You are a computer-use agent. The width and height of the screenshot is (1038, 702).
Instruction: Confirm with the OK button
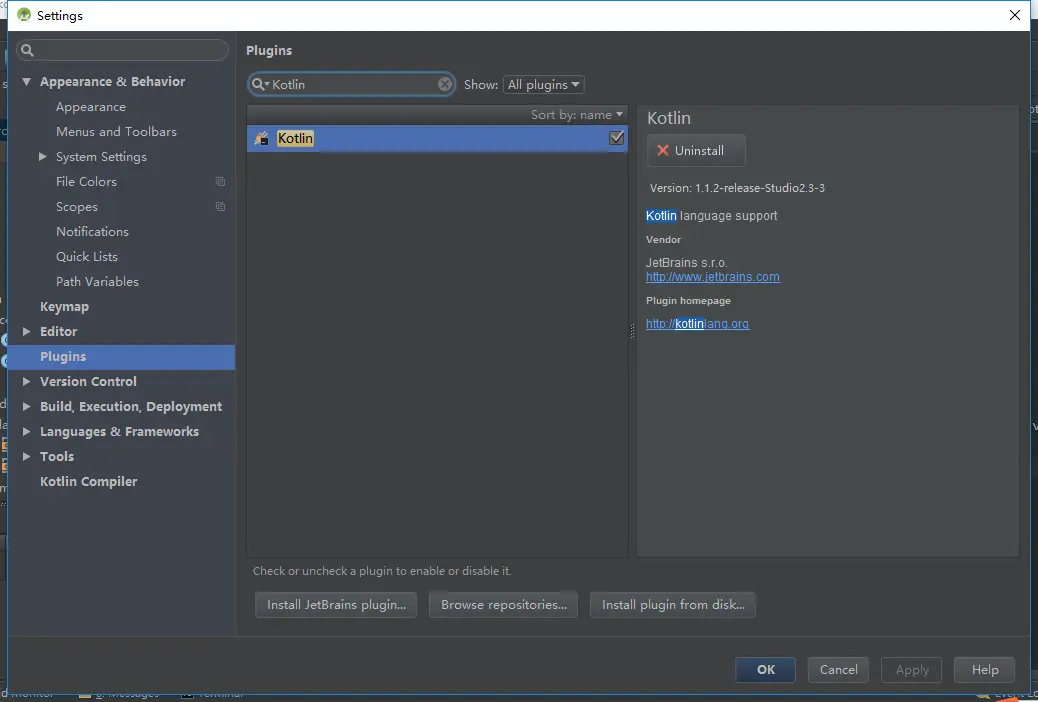point(765,670)
